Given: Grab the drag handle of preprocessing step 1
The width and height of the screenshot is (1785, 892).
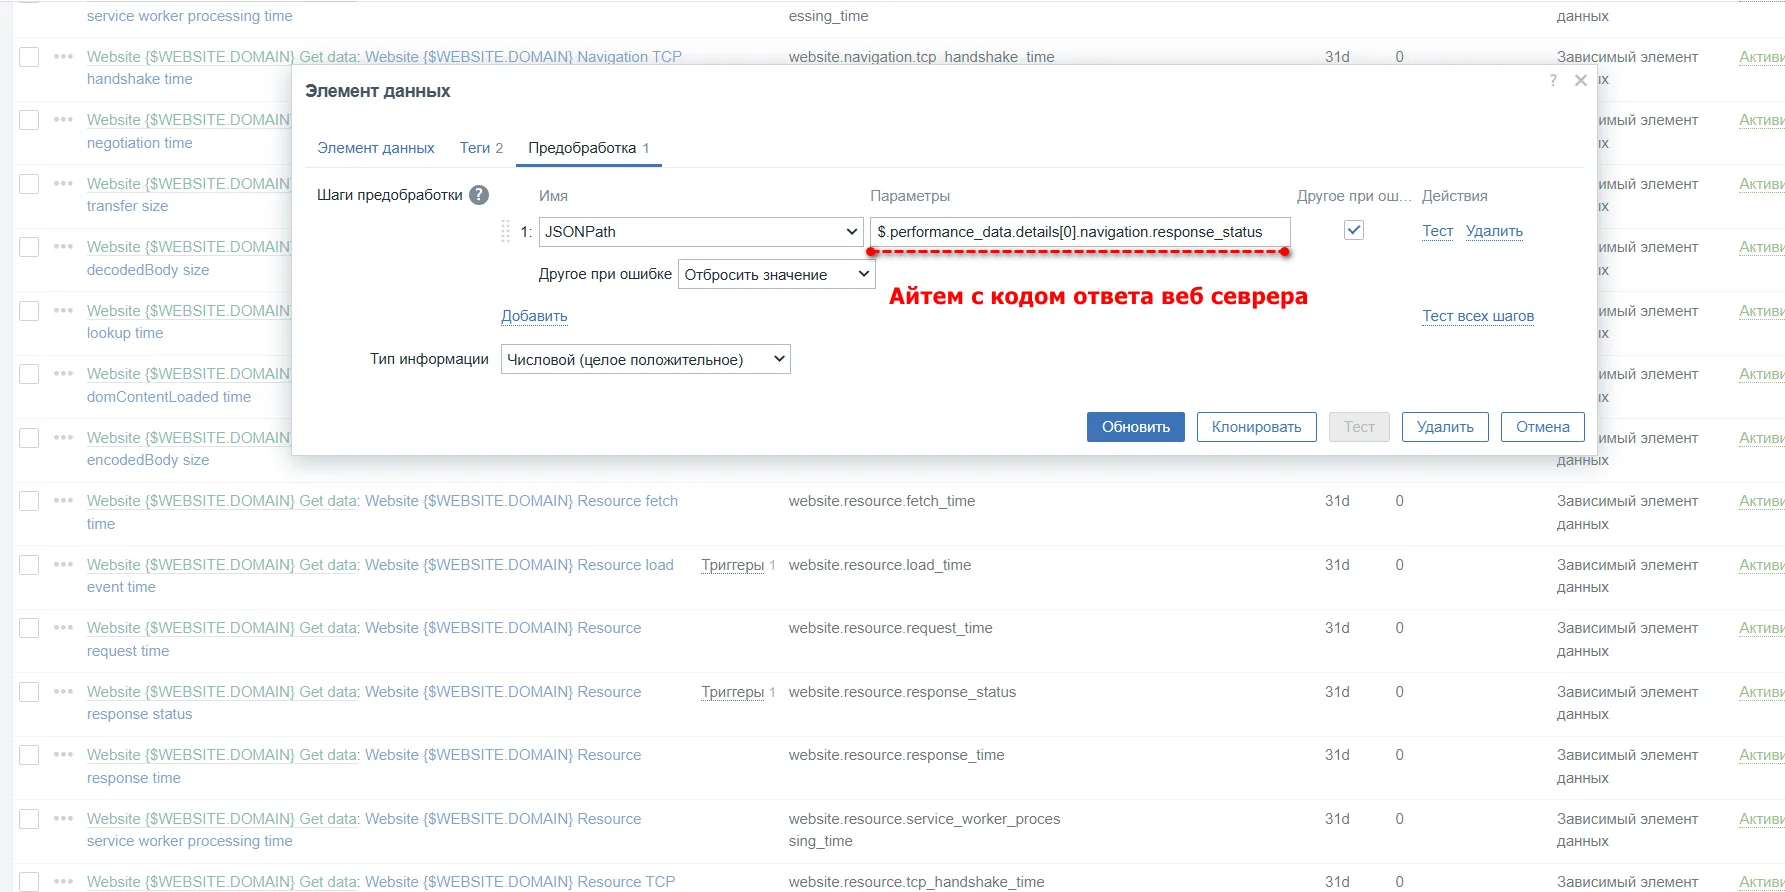Looking at the screenshot, I should click(506, 232).
